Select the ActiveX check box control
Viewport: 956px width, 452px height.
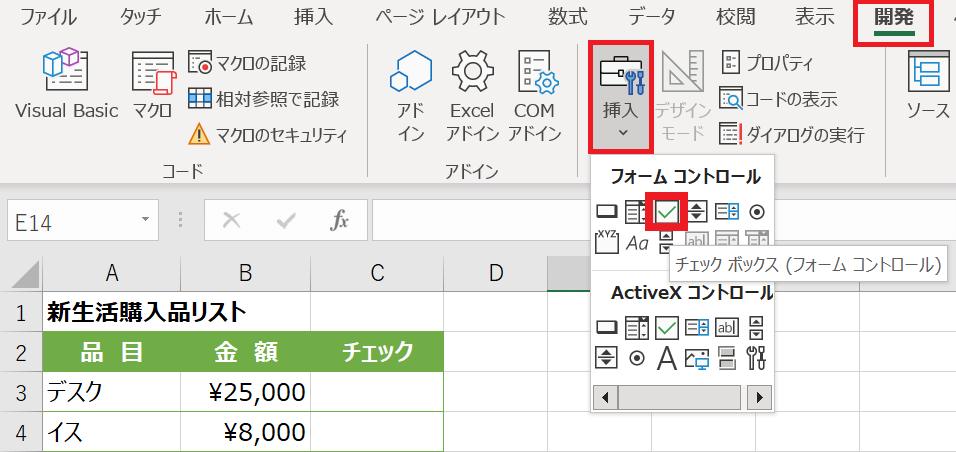pos(667,326)
